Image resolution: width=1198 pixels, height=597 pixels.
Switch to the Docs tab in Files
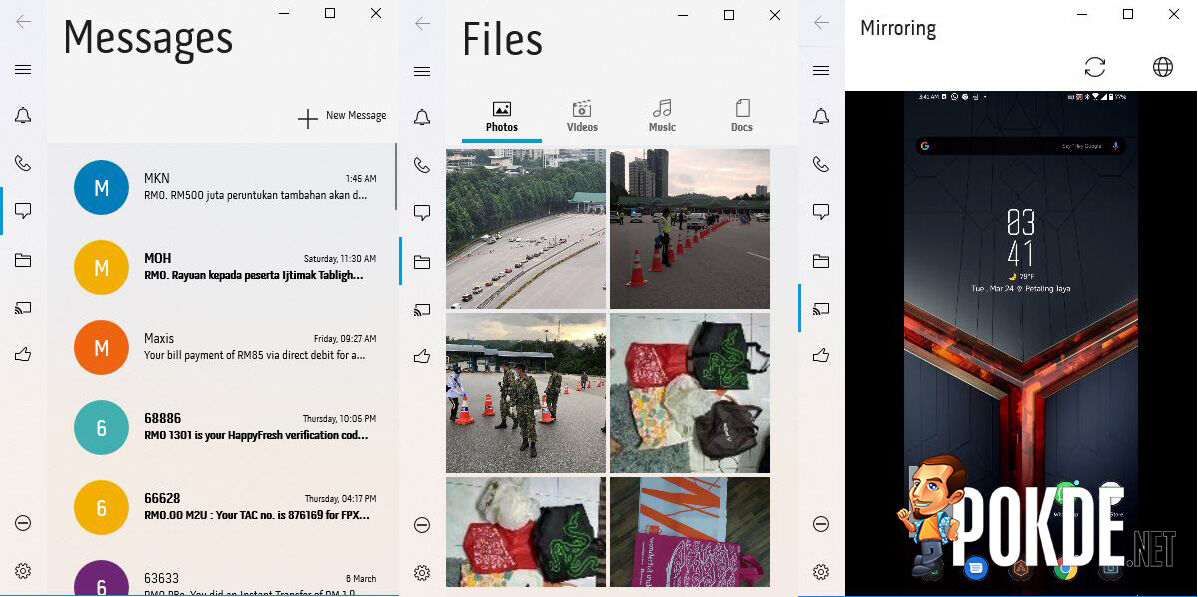(742, 117)
